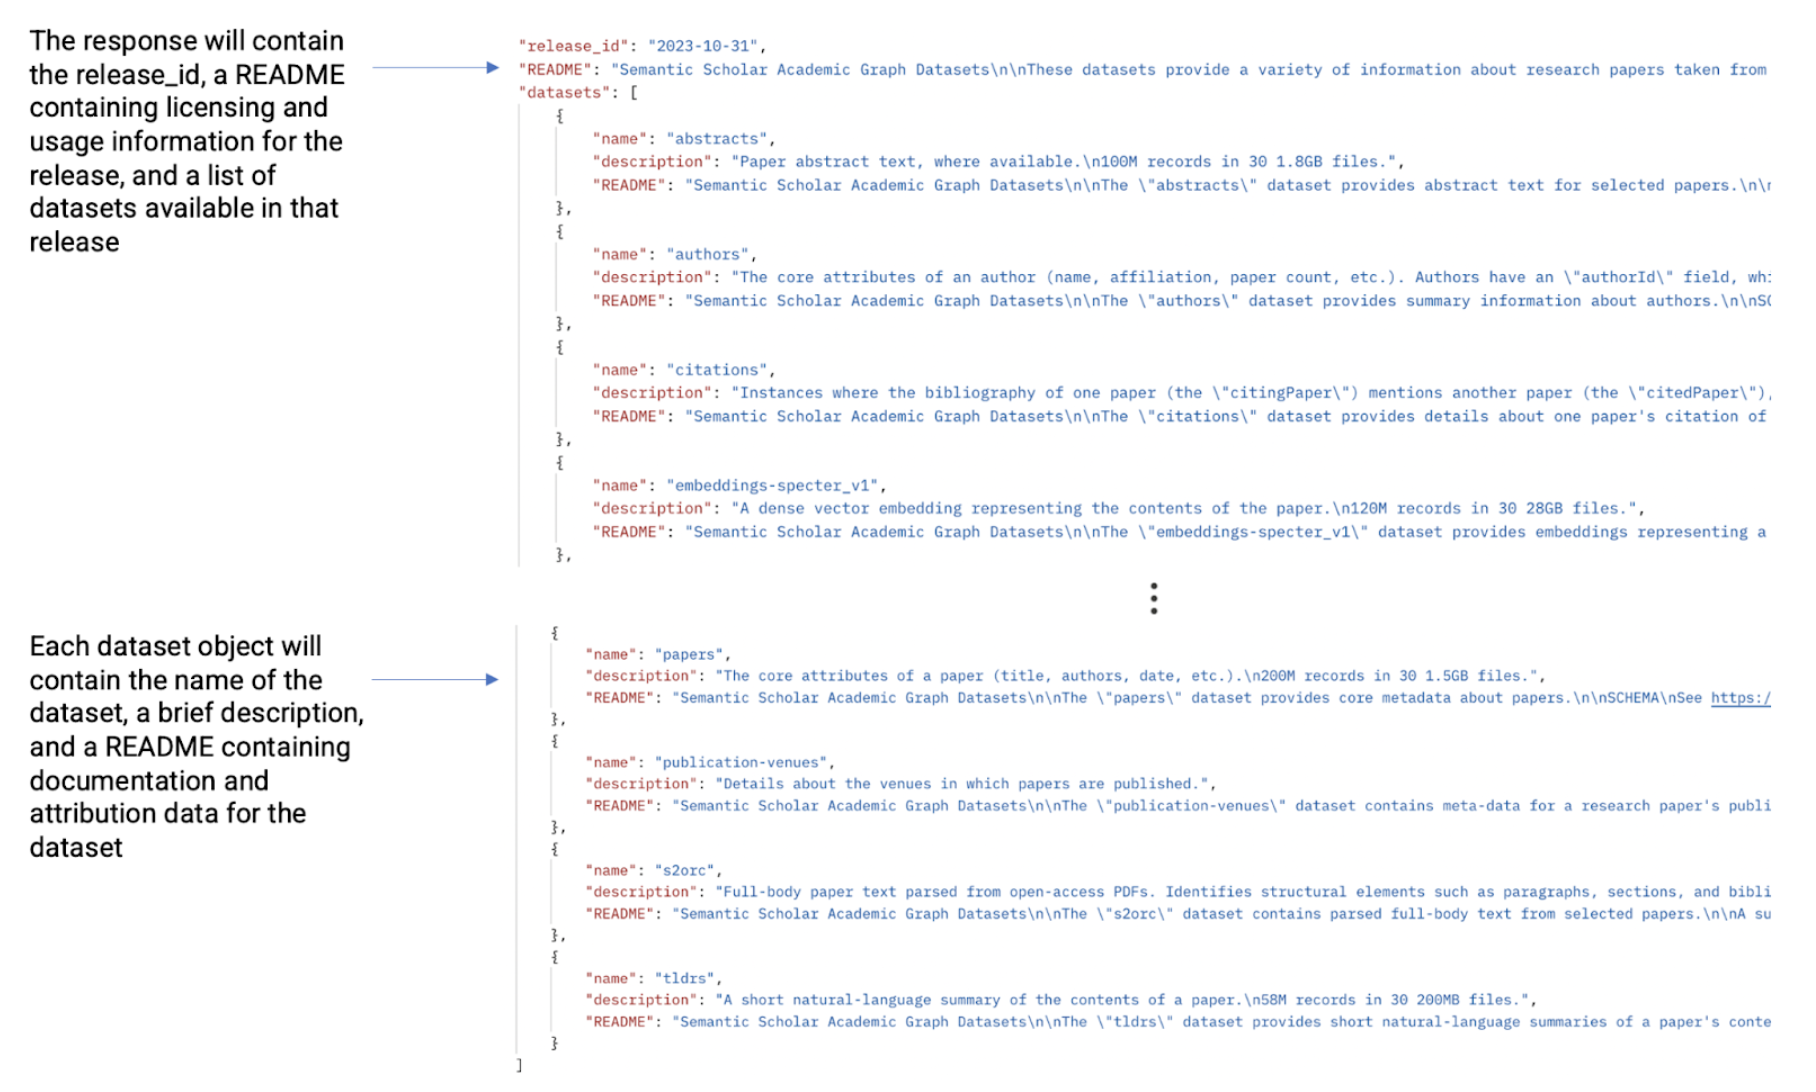
Task: Click the closing square bracket at bottom
Action: 519,1066
